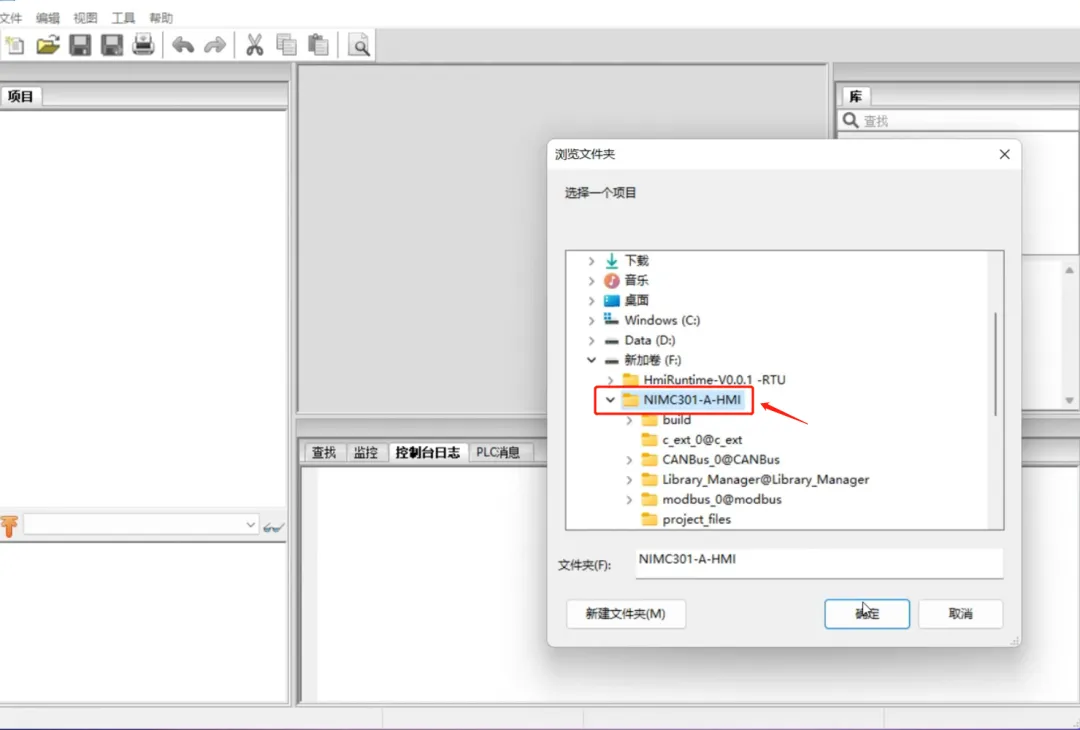The width and height of the screenshot is (1080, 730).
Task: Click the glasses icon beside the combo box
Action: pos(273,528)
